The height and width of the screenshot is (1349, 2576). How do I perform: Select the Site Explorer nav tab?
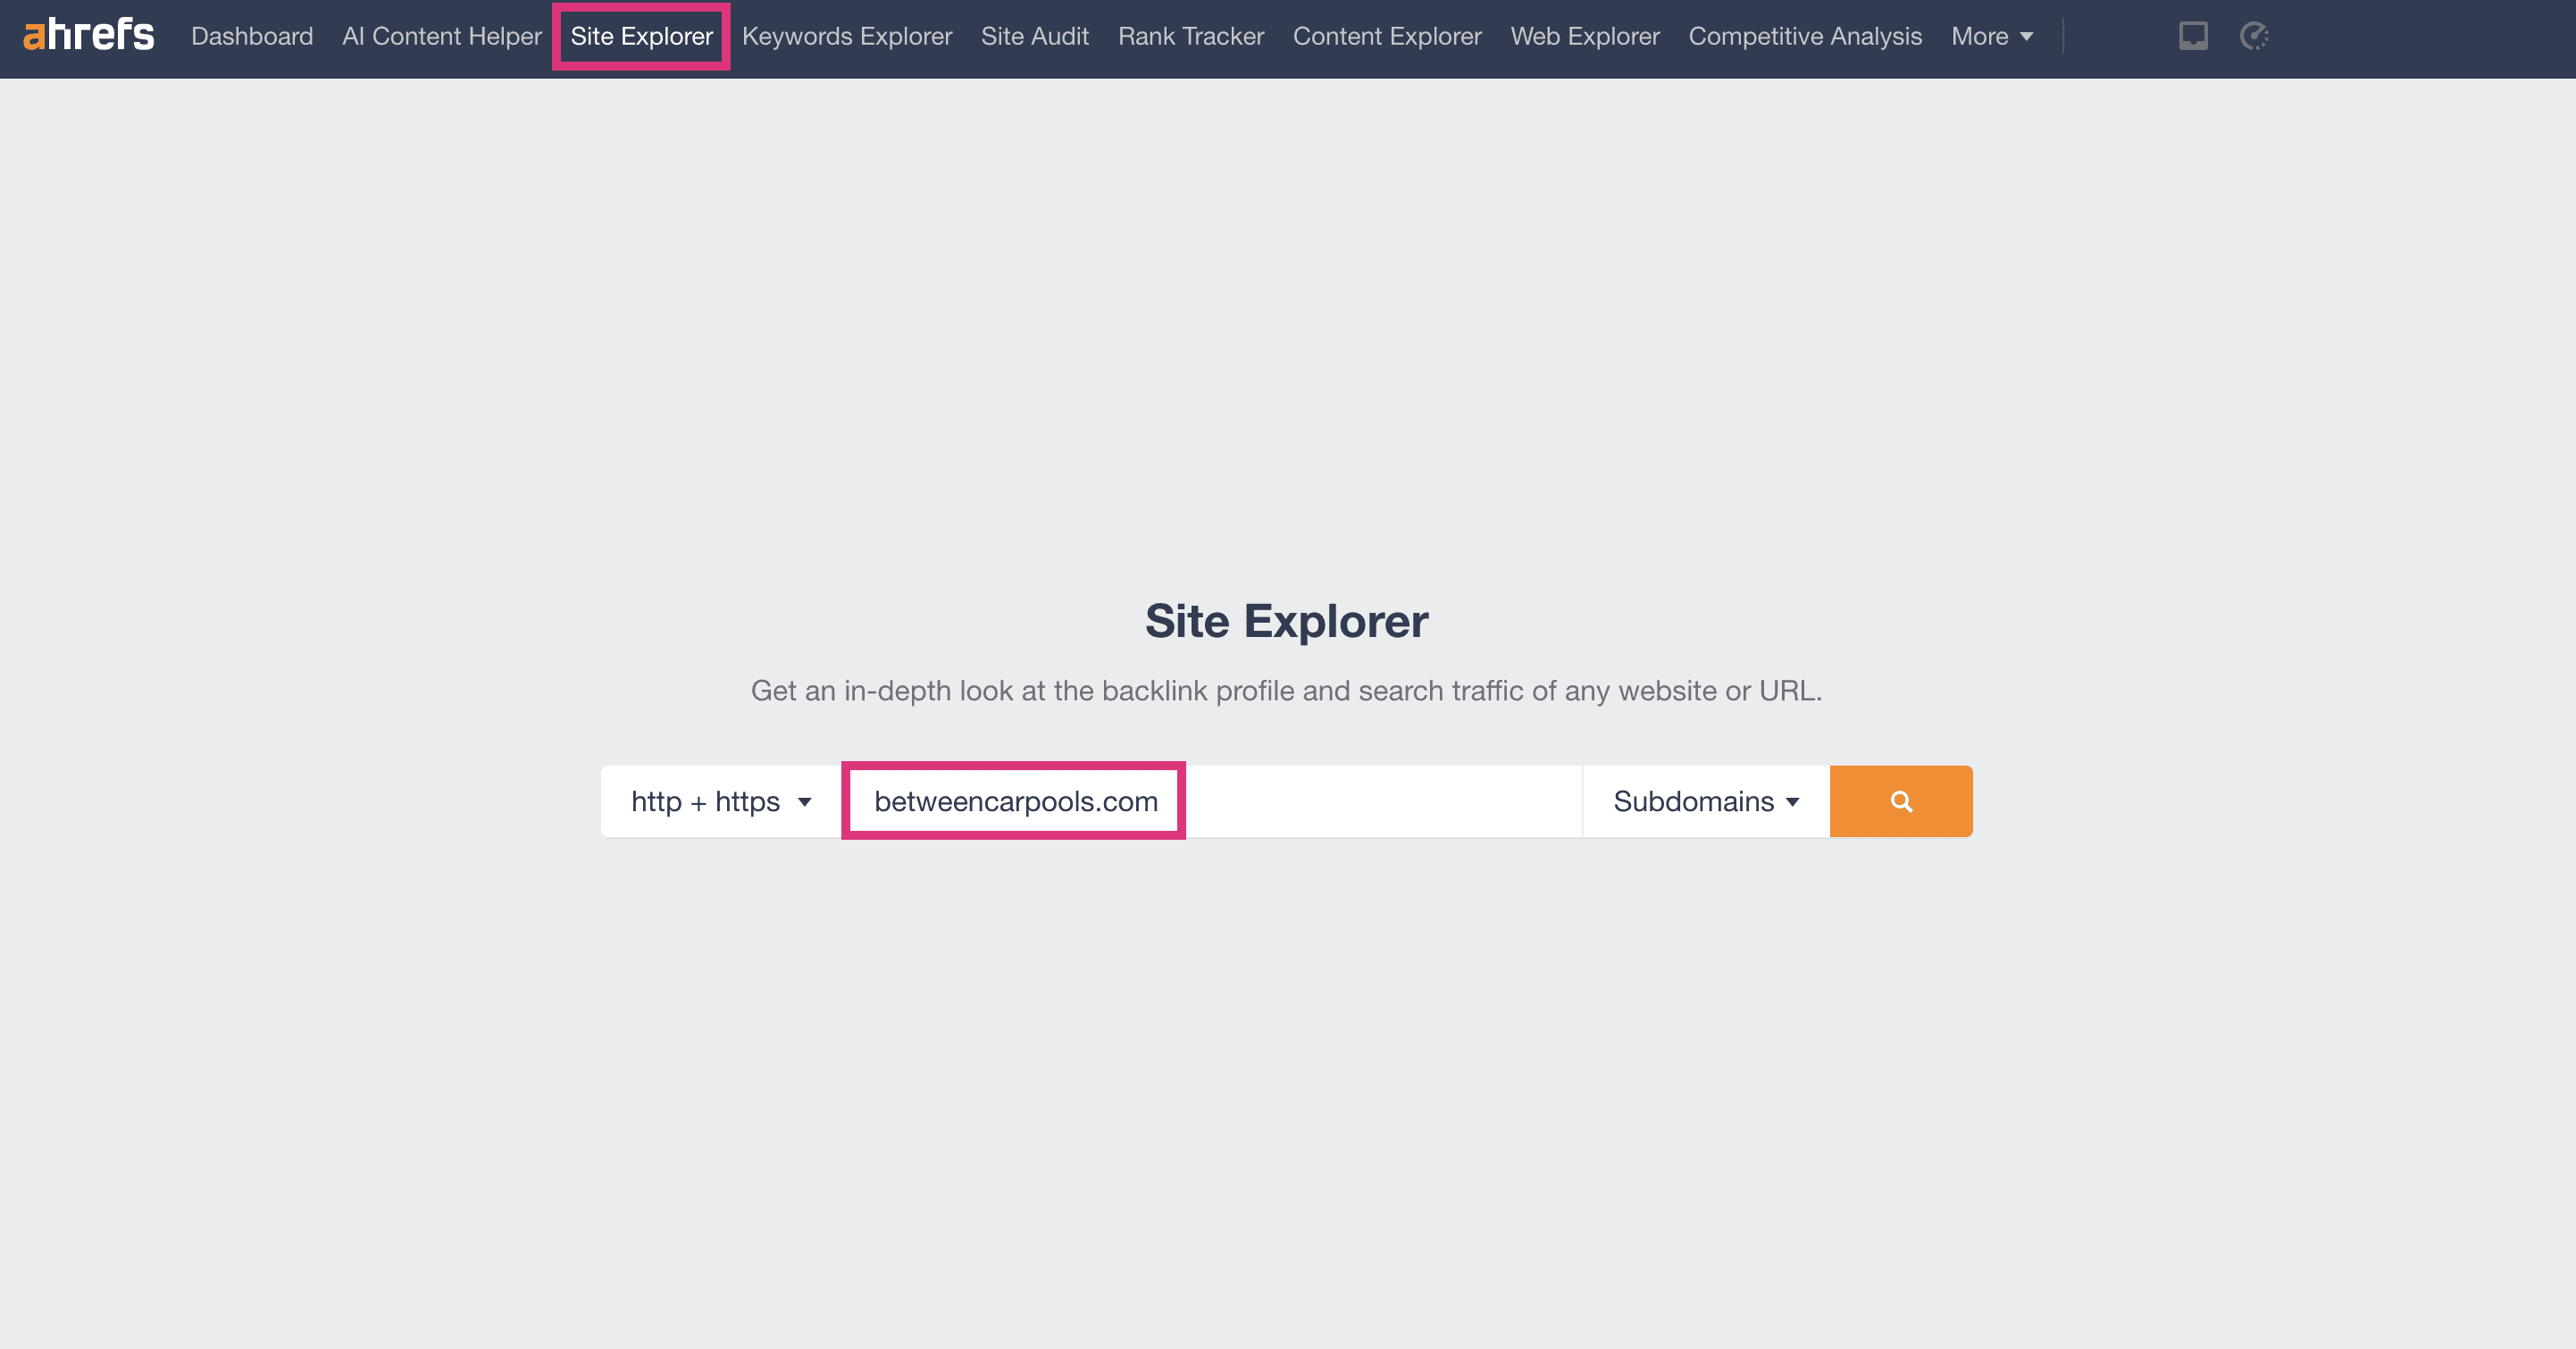[x=641, y=36]
